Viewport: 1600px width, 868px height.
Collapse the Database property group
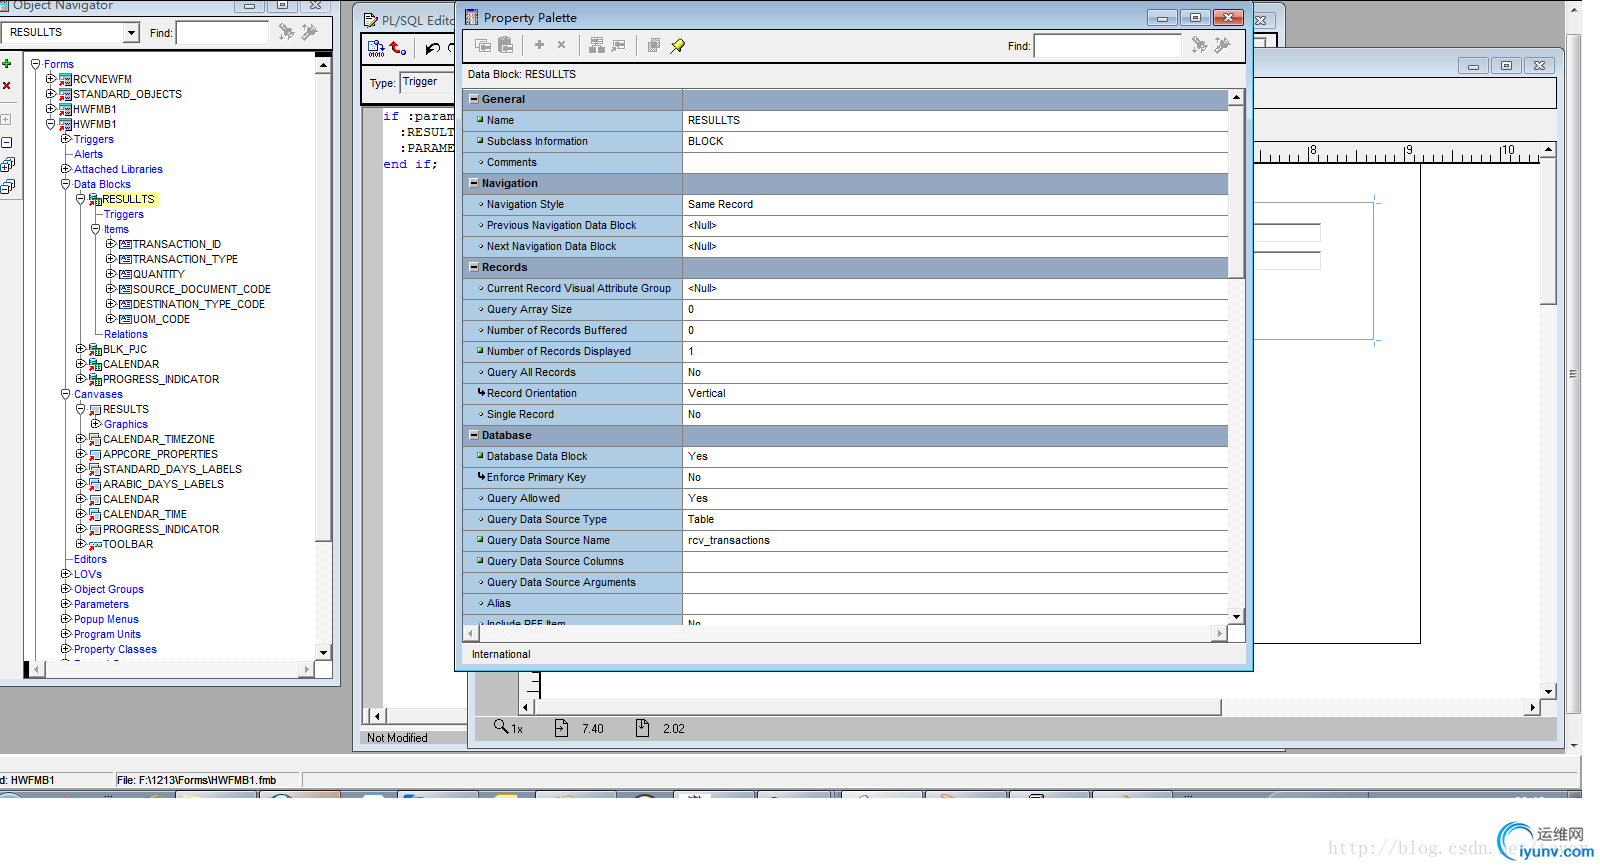pyautogui.click(x=474, y=435)
